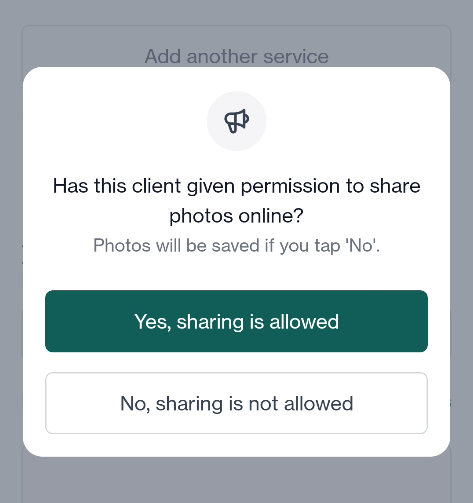
Task: Choose No, sharing is not allowed
Action: click(x=236, y=403)
